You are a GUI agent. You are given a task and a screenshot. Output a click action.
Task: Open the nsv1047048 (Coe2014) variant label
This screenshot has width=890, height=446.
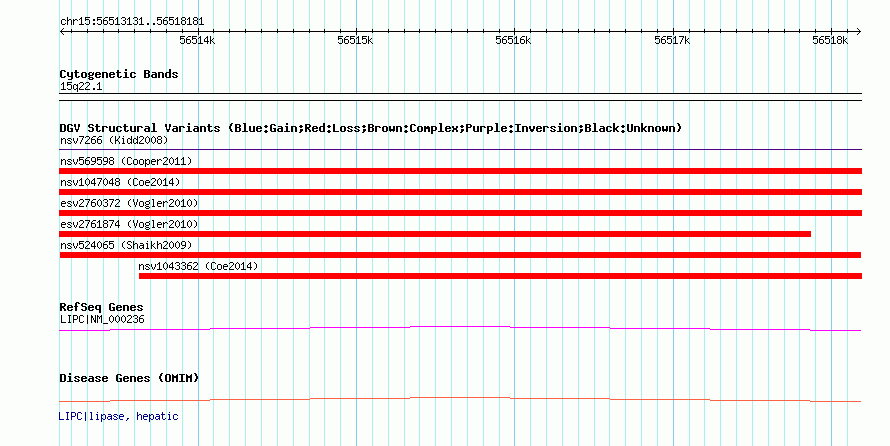(x=120, y=182)
